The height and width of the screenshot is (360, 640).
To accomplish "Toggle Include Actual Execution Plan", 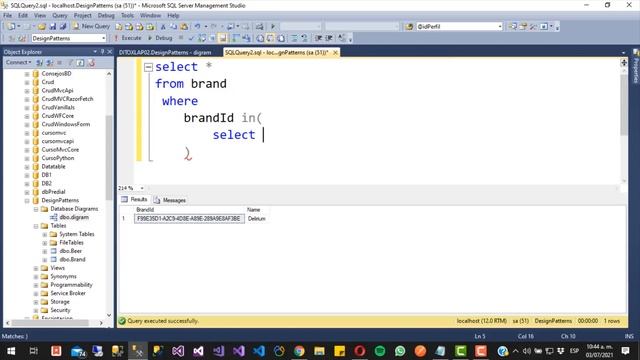I will click(x=236, y=38).
